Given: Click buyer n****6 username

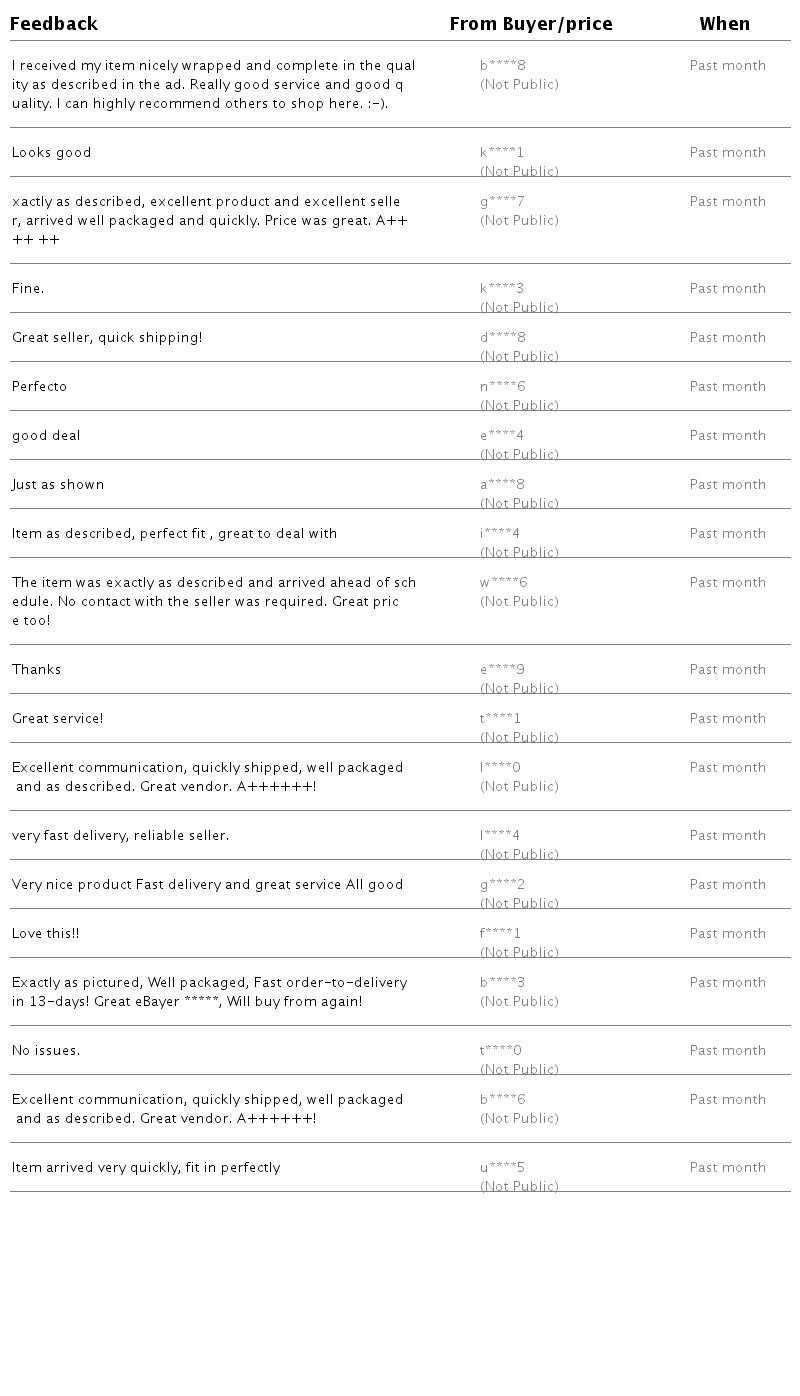Looking at the screenshot, I should [503, 387].
